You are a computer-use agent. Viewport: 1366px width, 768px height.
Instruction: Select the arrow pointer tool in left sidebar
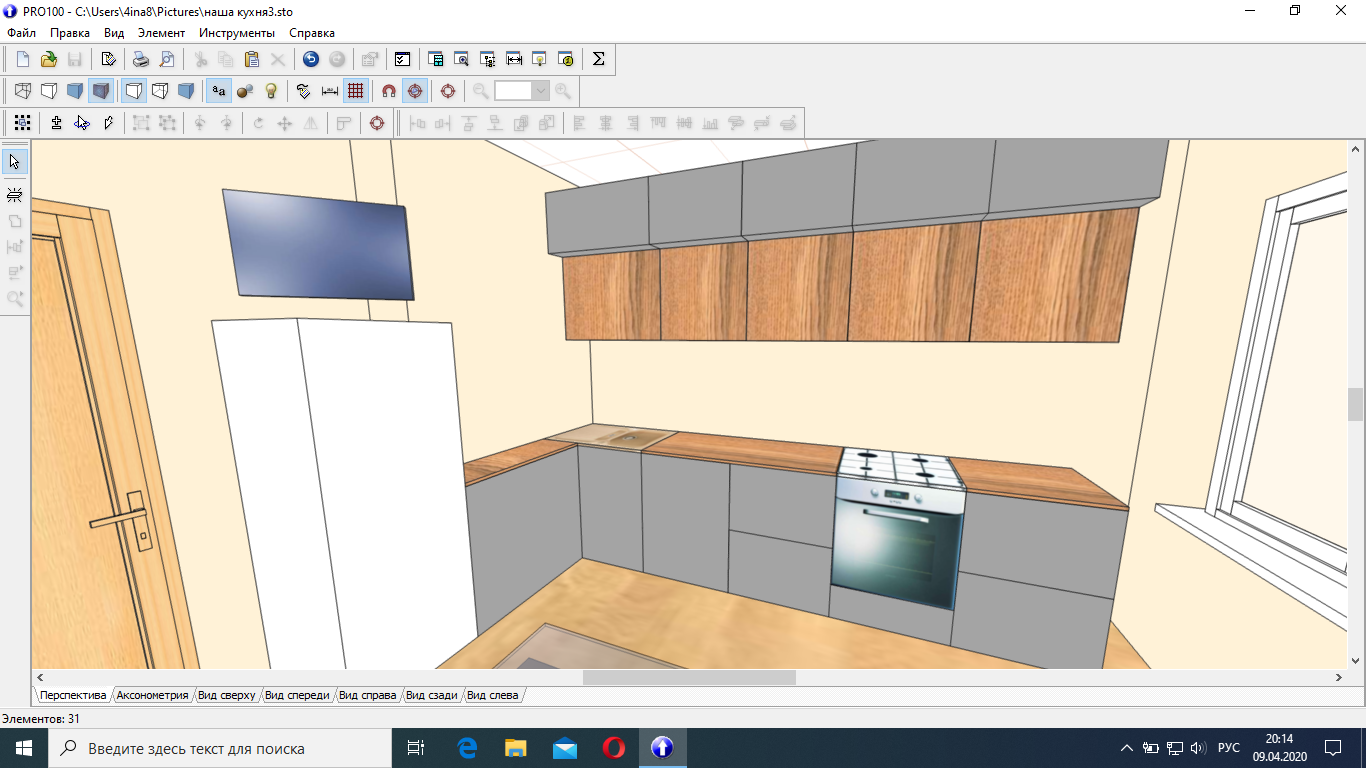click(15, 162)
